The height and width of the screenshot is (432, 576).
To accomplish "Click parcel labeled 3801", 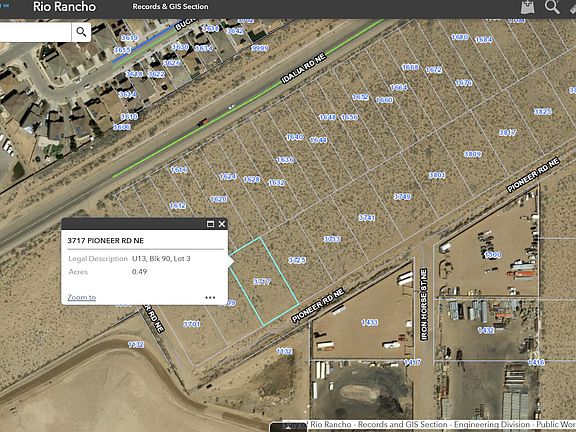I will (x=437, y=175).
